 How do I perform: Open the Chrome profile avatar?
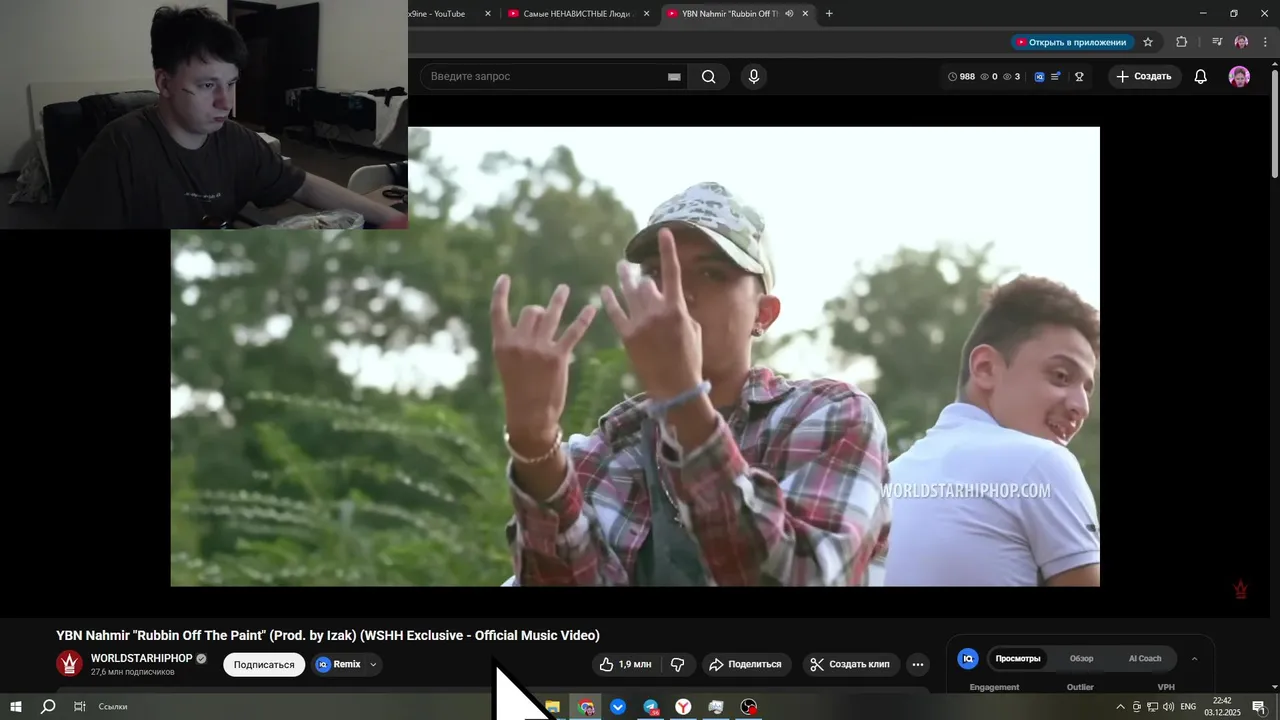pyautogui.click(x=1241, y=42)
